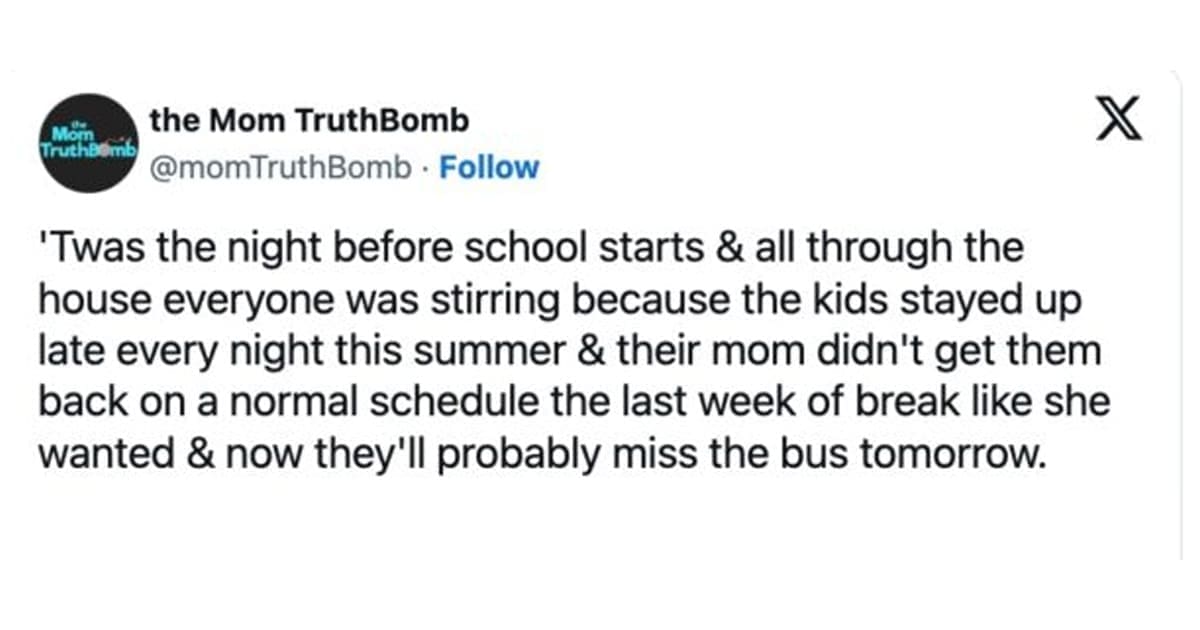Open the @momTruthBomb handle link
Viewport: 1200px width, 630px height.
pos(279,168)
